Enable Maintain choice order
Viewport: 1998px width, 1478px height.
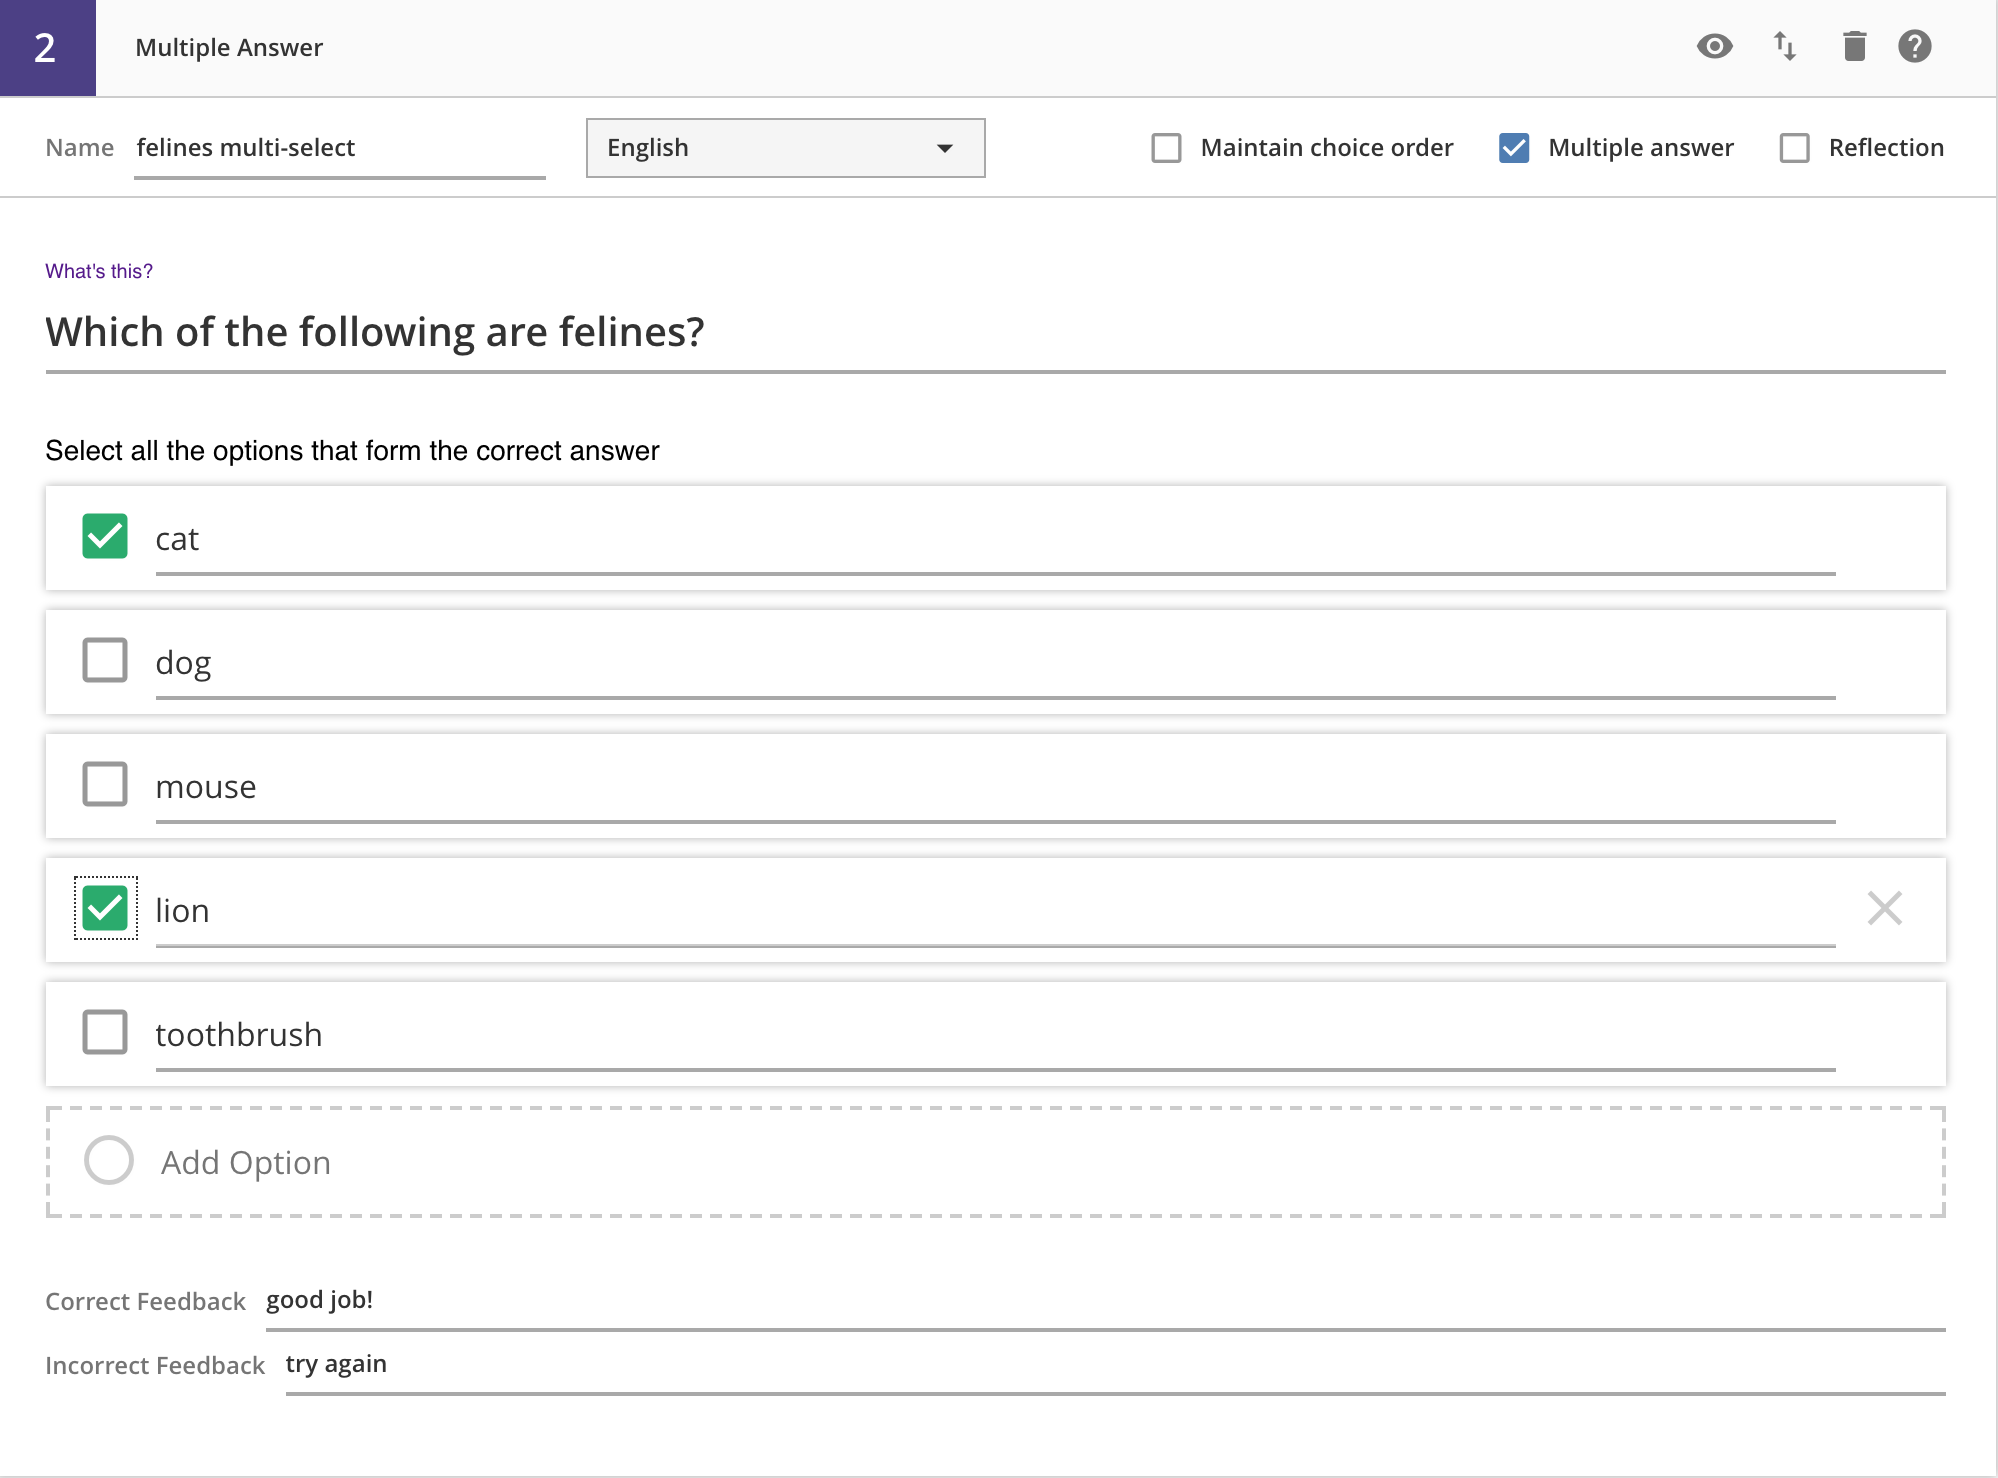(x=1166, y=148)
